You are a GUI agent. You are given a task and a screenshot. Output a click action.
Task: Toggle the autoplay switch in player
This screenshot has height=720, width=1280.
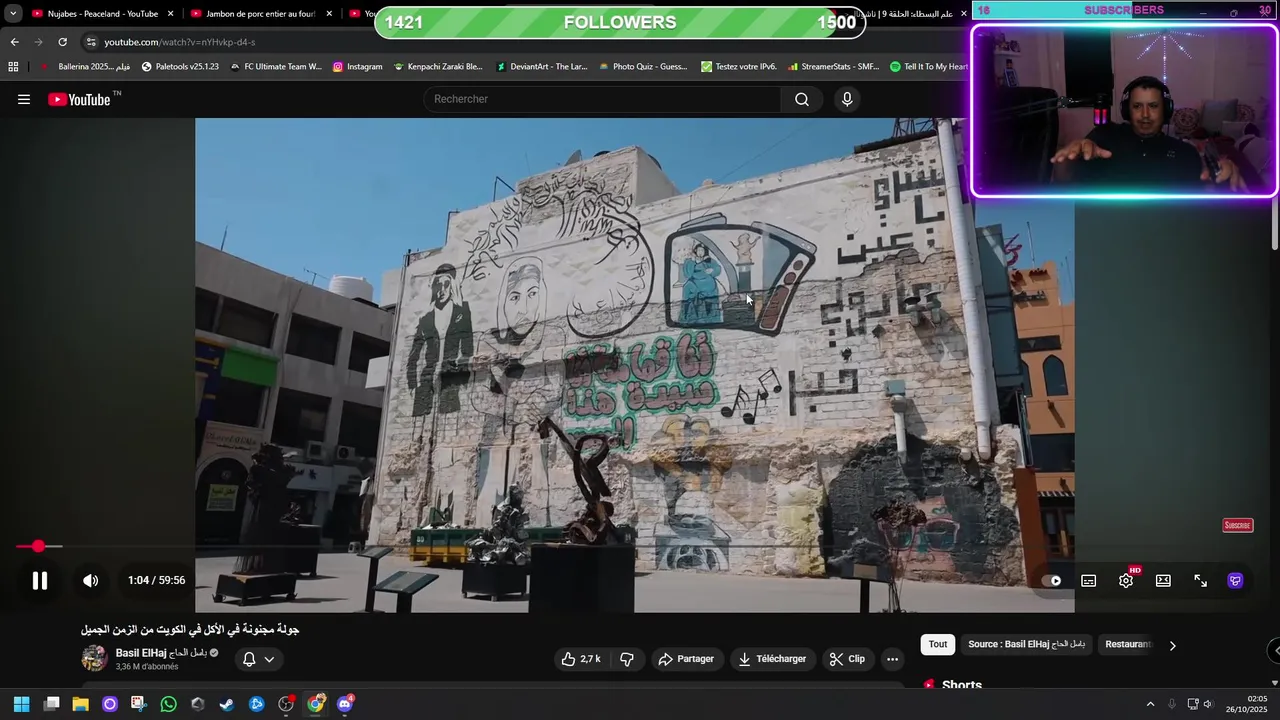(1052, 581)
